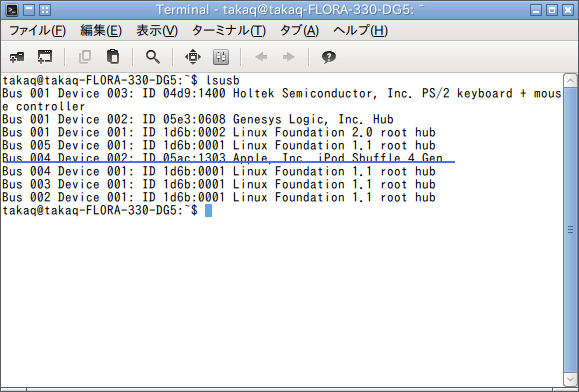Open the ファイル(F) menu
Screen dimensions: 579x392
click(x=37, y=31)
